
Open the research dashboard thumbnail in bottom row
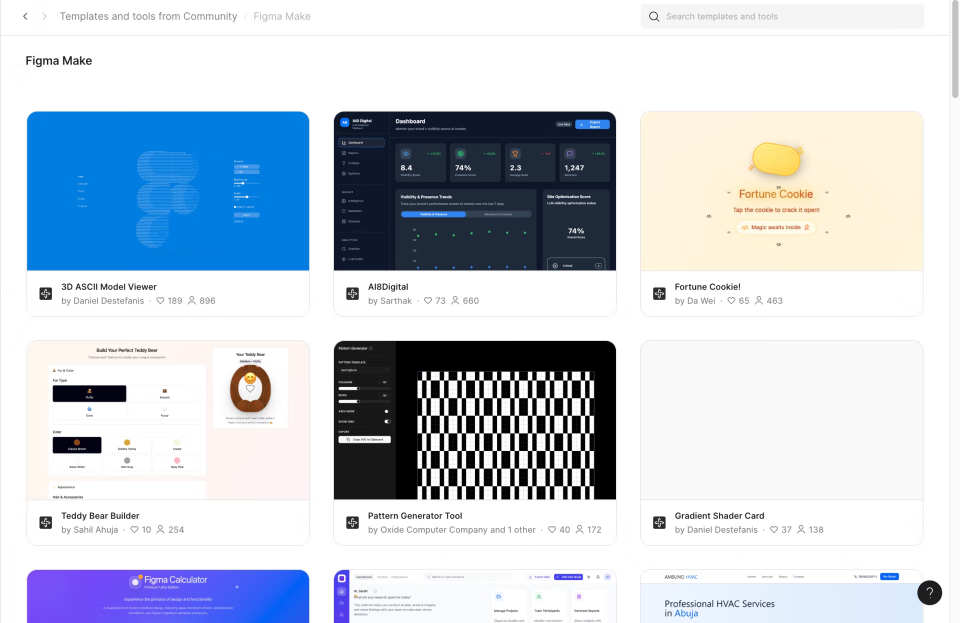tap(474, 596)
